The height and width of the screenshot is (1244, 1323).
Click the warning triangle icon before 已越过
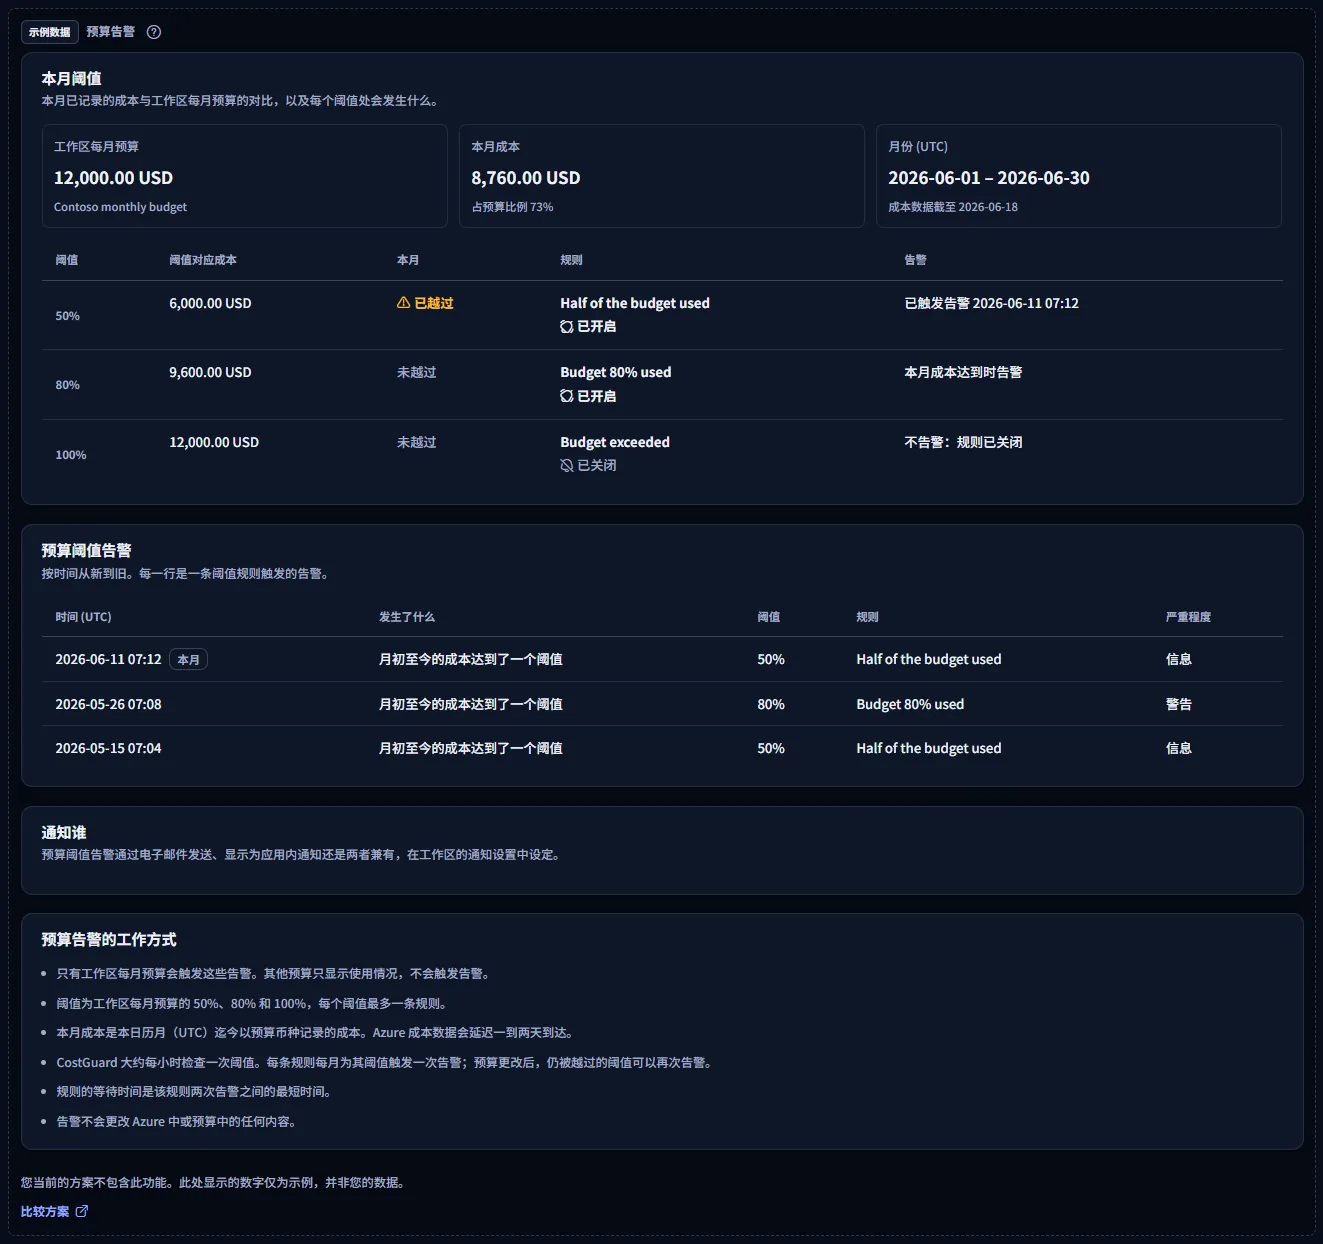point(404,303)
